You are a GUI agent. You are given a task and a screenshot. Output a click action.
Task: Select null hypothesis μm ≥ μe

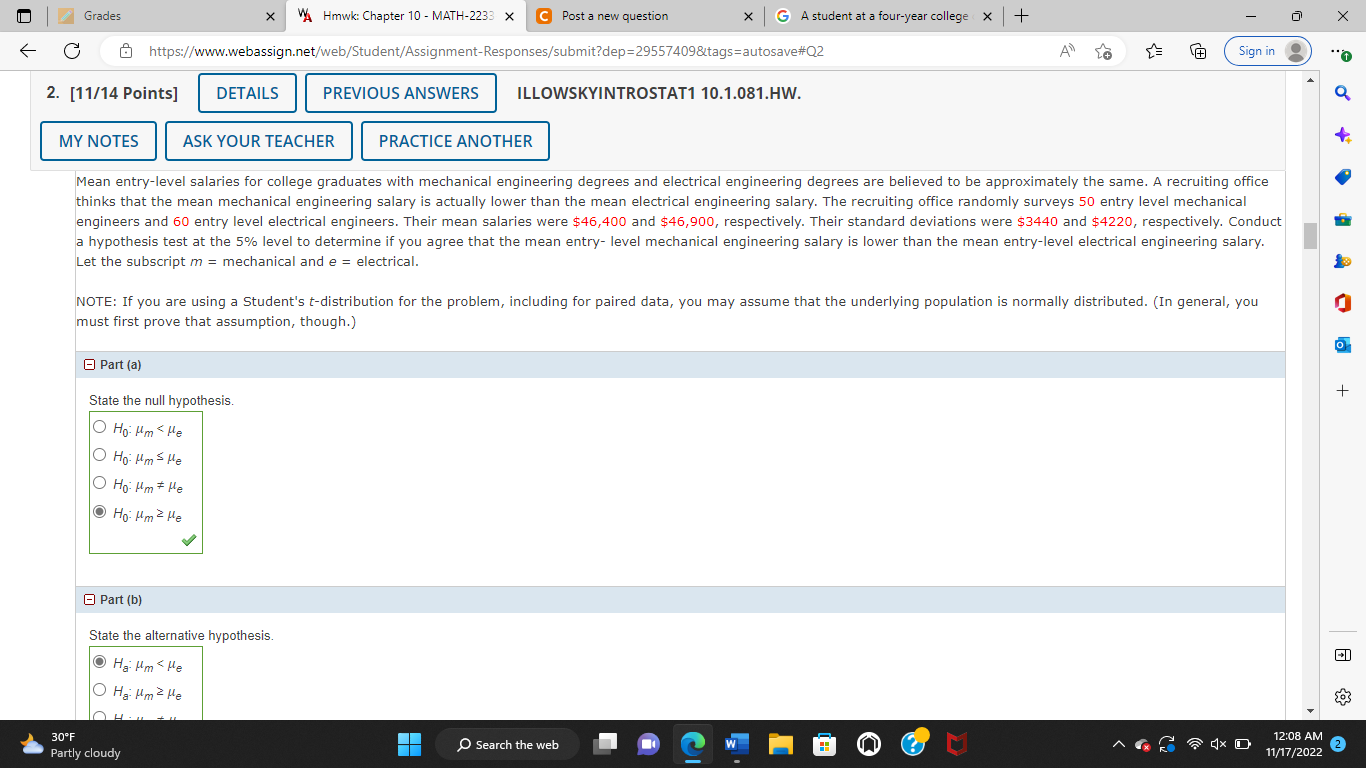100,511
